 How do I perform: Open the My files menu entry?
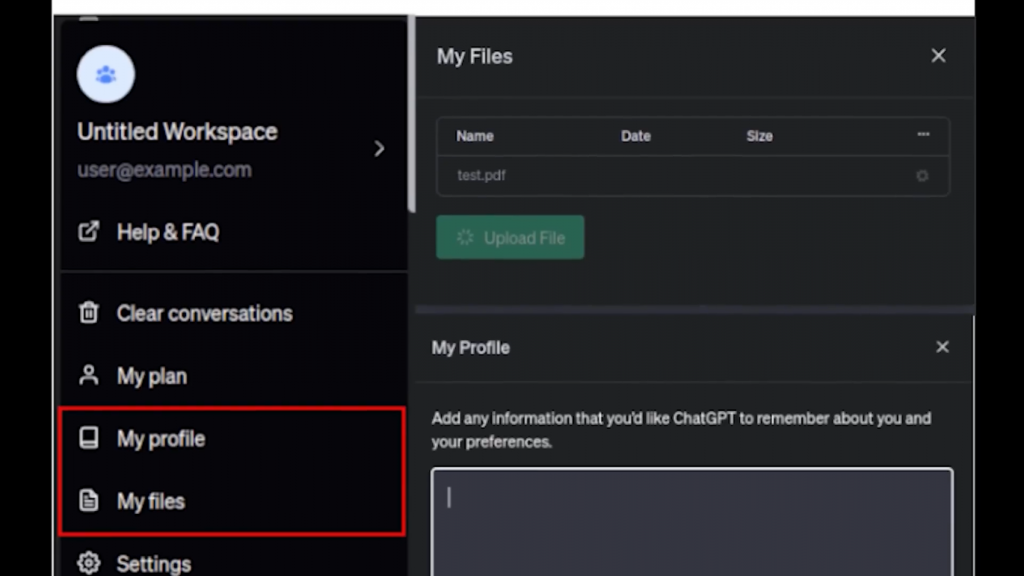click(x=150, y=501)
